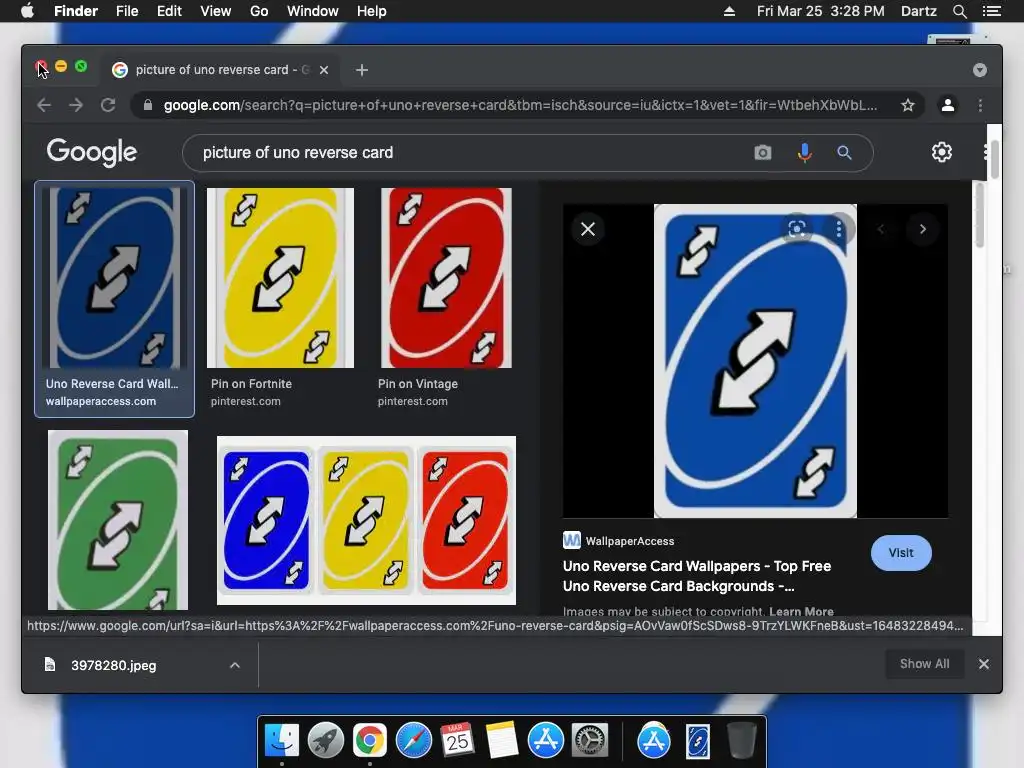Open the Finder menu
This screenshot has width=1024, height=768.
click(76, 11)
